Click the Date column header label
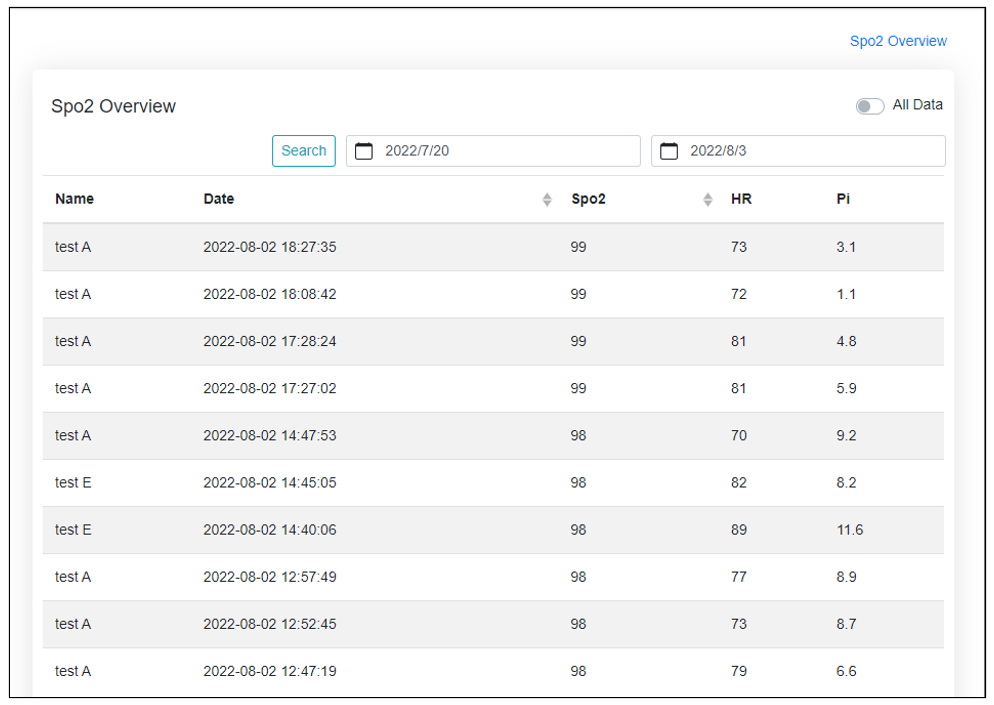 219,199
